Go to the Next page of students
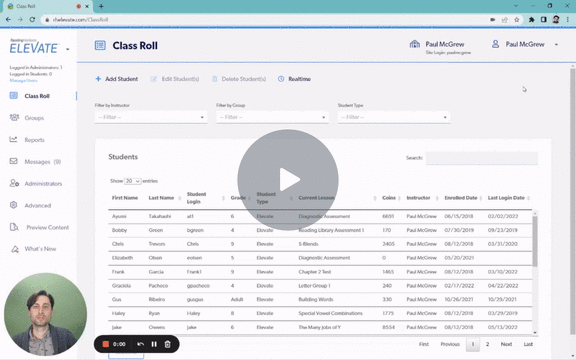The image size is (576, 360). pyautogui.click(x=506, y=344)
